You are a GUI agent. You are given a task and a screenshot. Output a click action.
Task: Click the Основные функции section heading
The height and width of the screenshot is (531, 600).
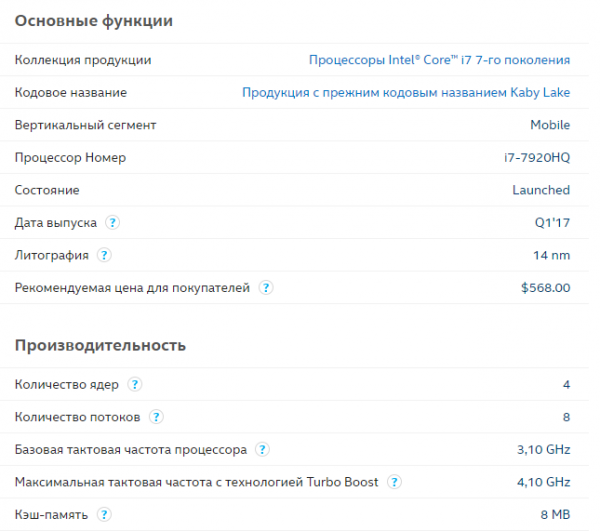(x=93, y=21)
